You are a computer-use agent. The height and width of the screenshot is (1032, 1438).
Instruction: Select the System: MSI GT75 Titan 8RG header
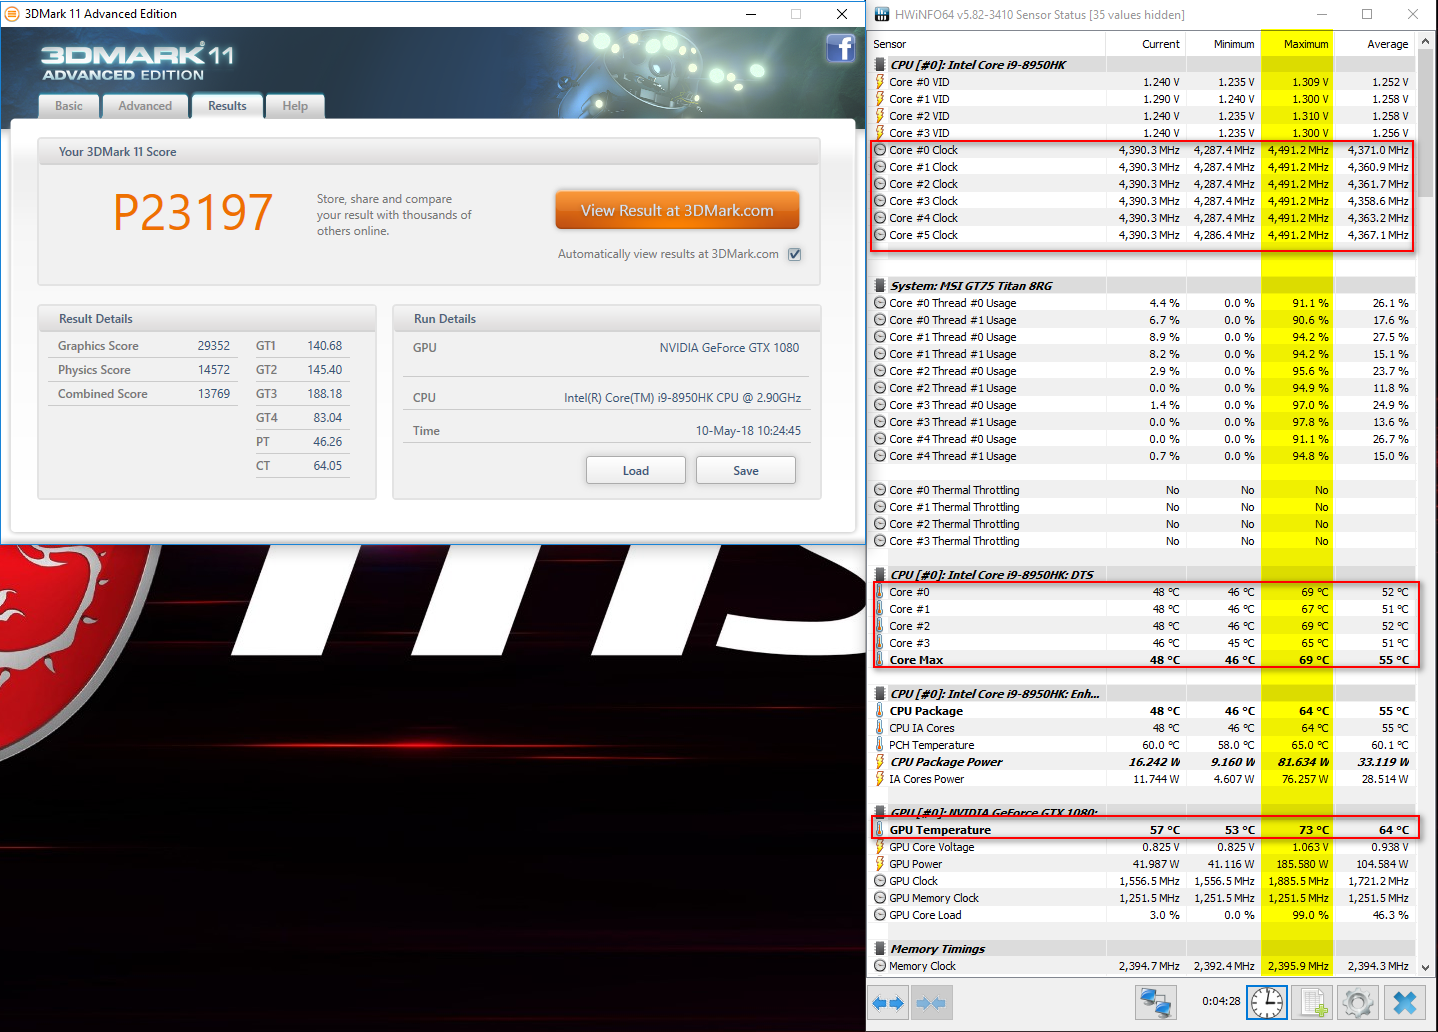point(1141,286)
